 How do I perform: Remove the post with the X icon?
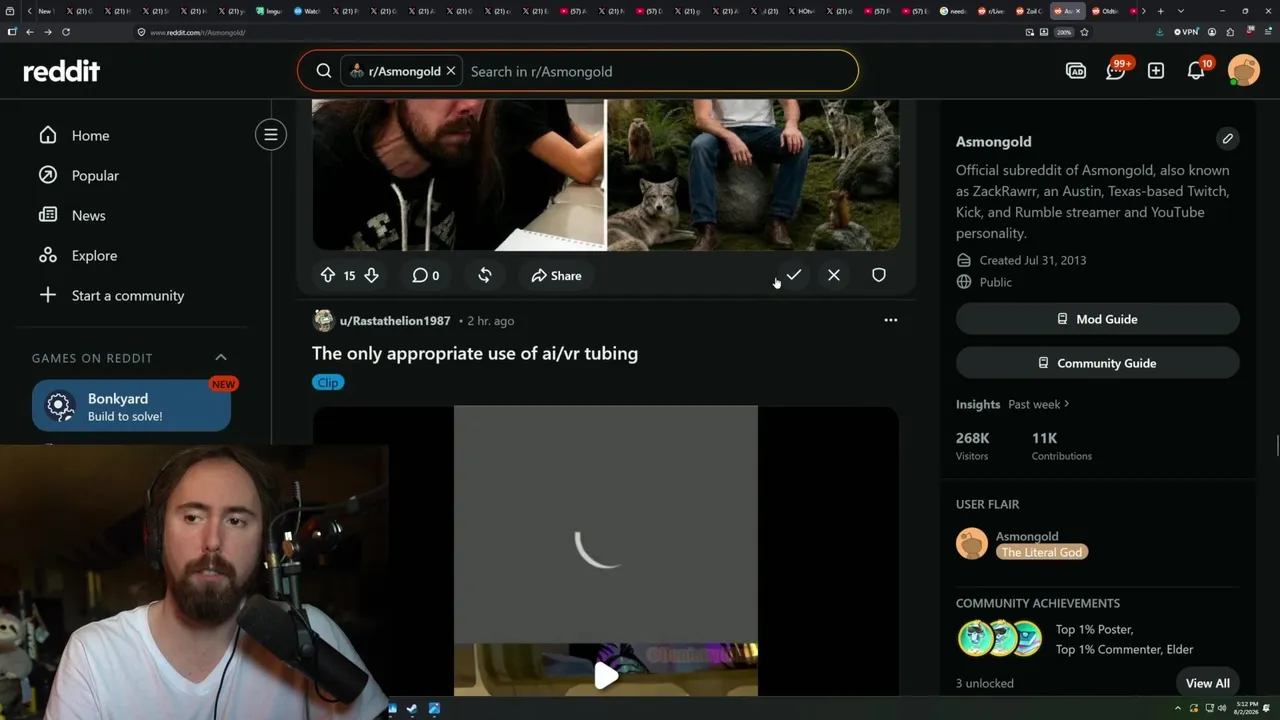834,275
